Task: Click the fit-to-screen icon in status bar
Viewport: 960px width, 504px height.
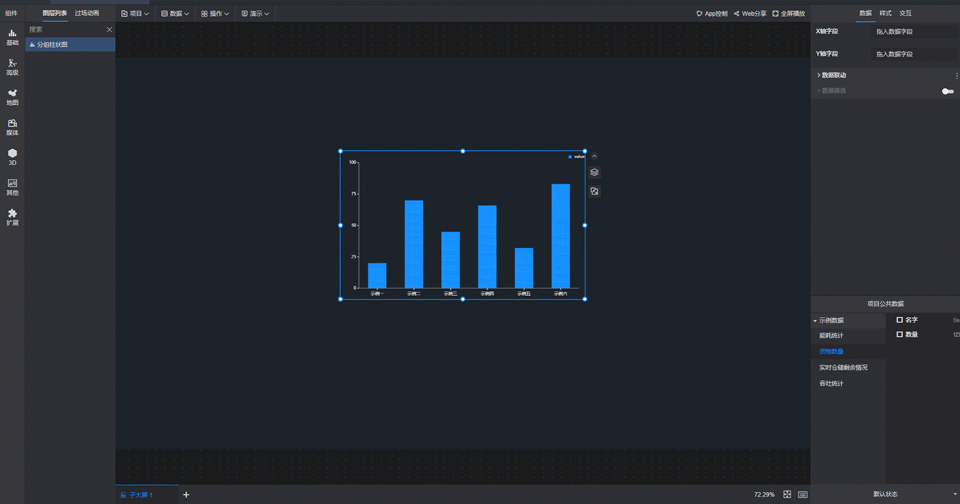Action: (787, 494)
